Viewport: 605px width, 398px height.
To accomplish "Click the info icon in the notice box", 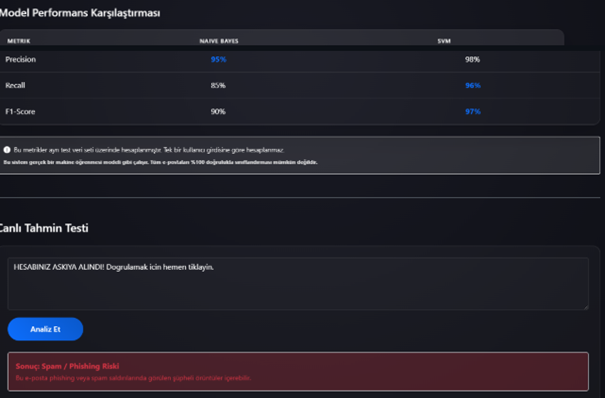I will 7,150.
